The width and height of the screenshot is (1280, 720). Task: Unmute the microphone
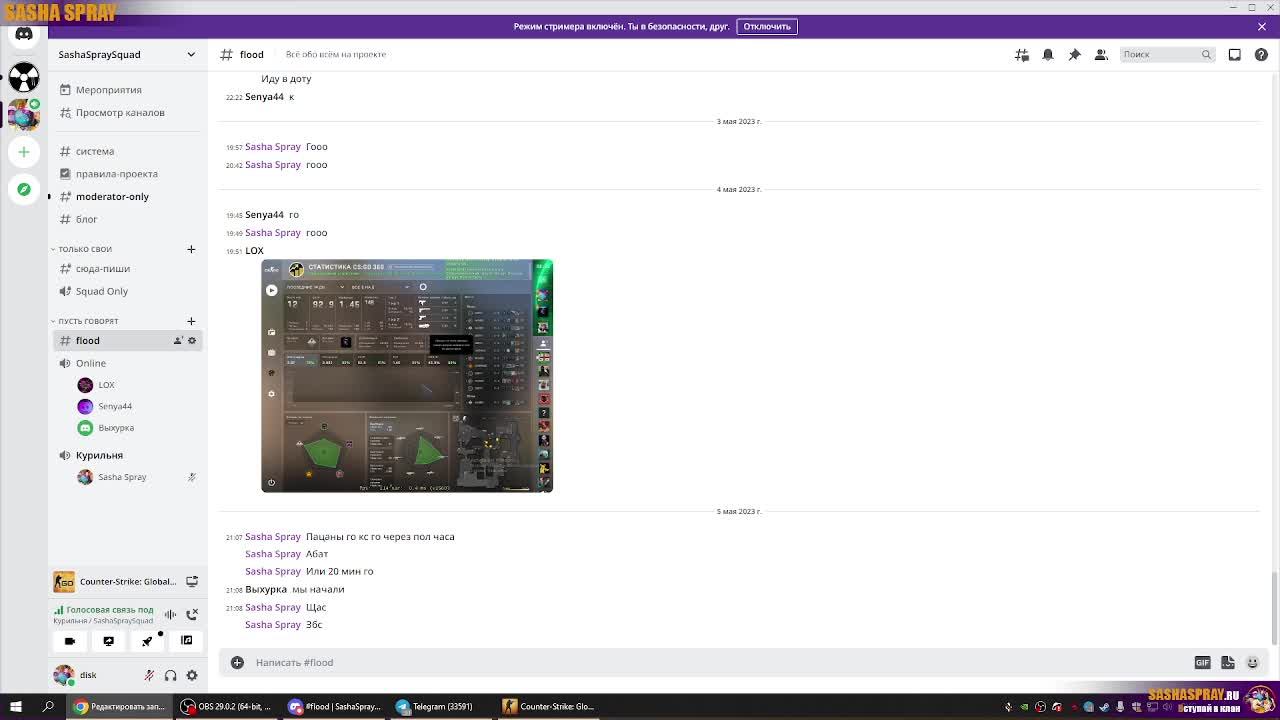(x=149, y=675)
